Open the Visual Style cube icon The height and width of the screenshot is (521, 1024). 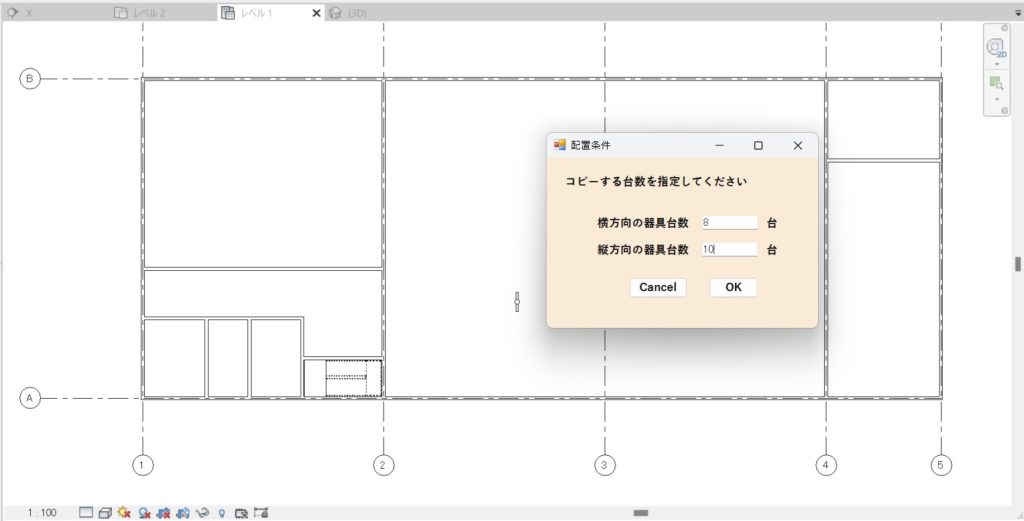pos(105,512)
